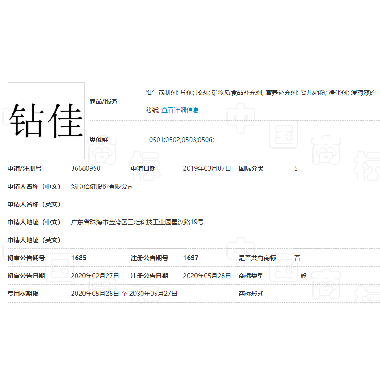Click the registration announcement issue number 1697

(x=191, y=258)
